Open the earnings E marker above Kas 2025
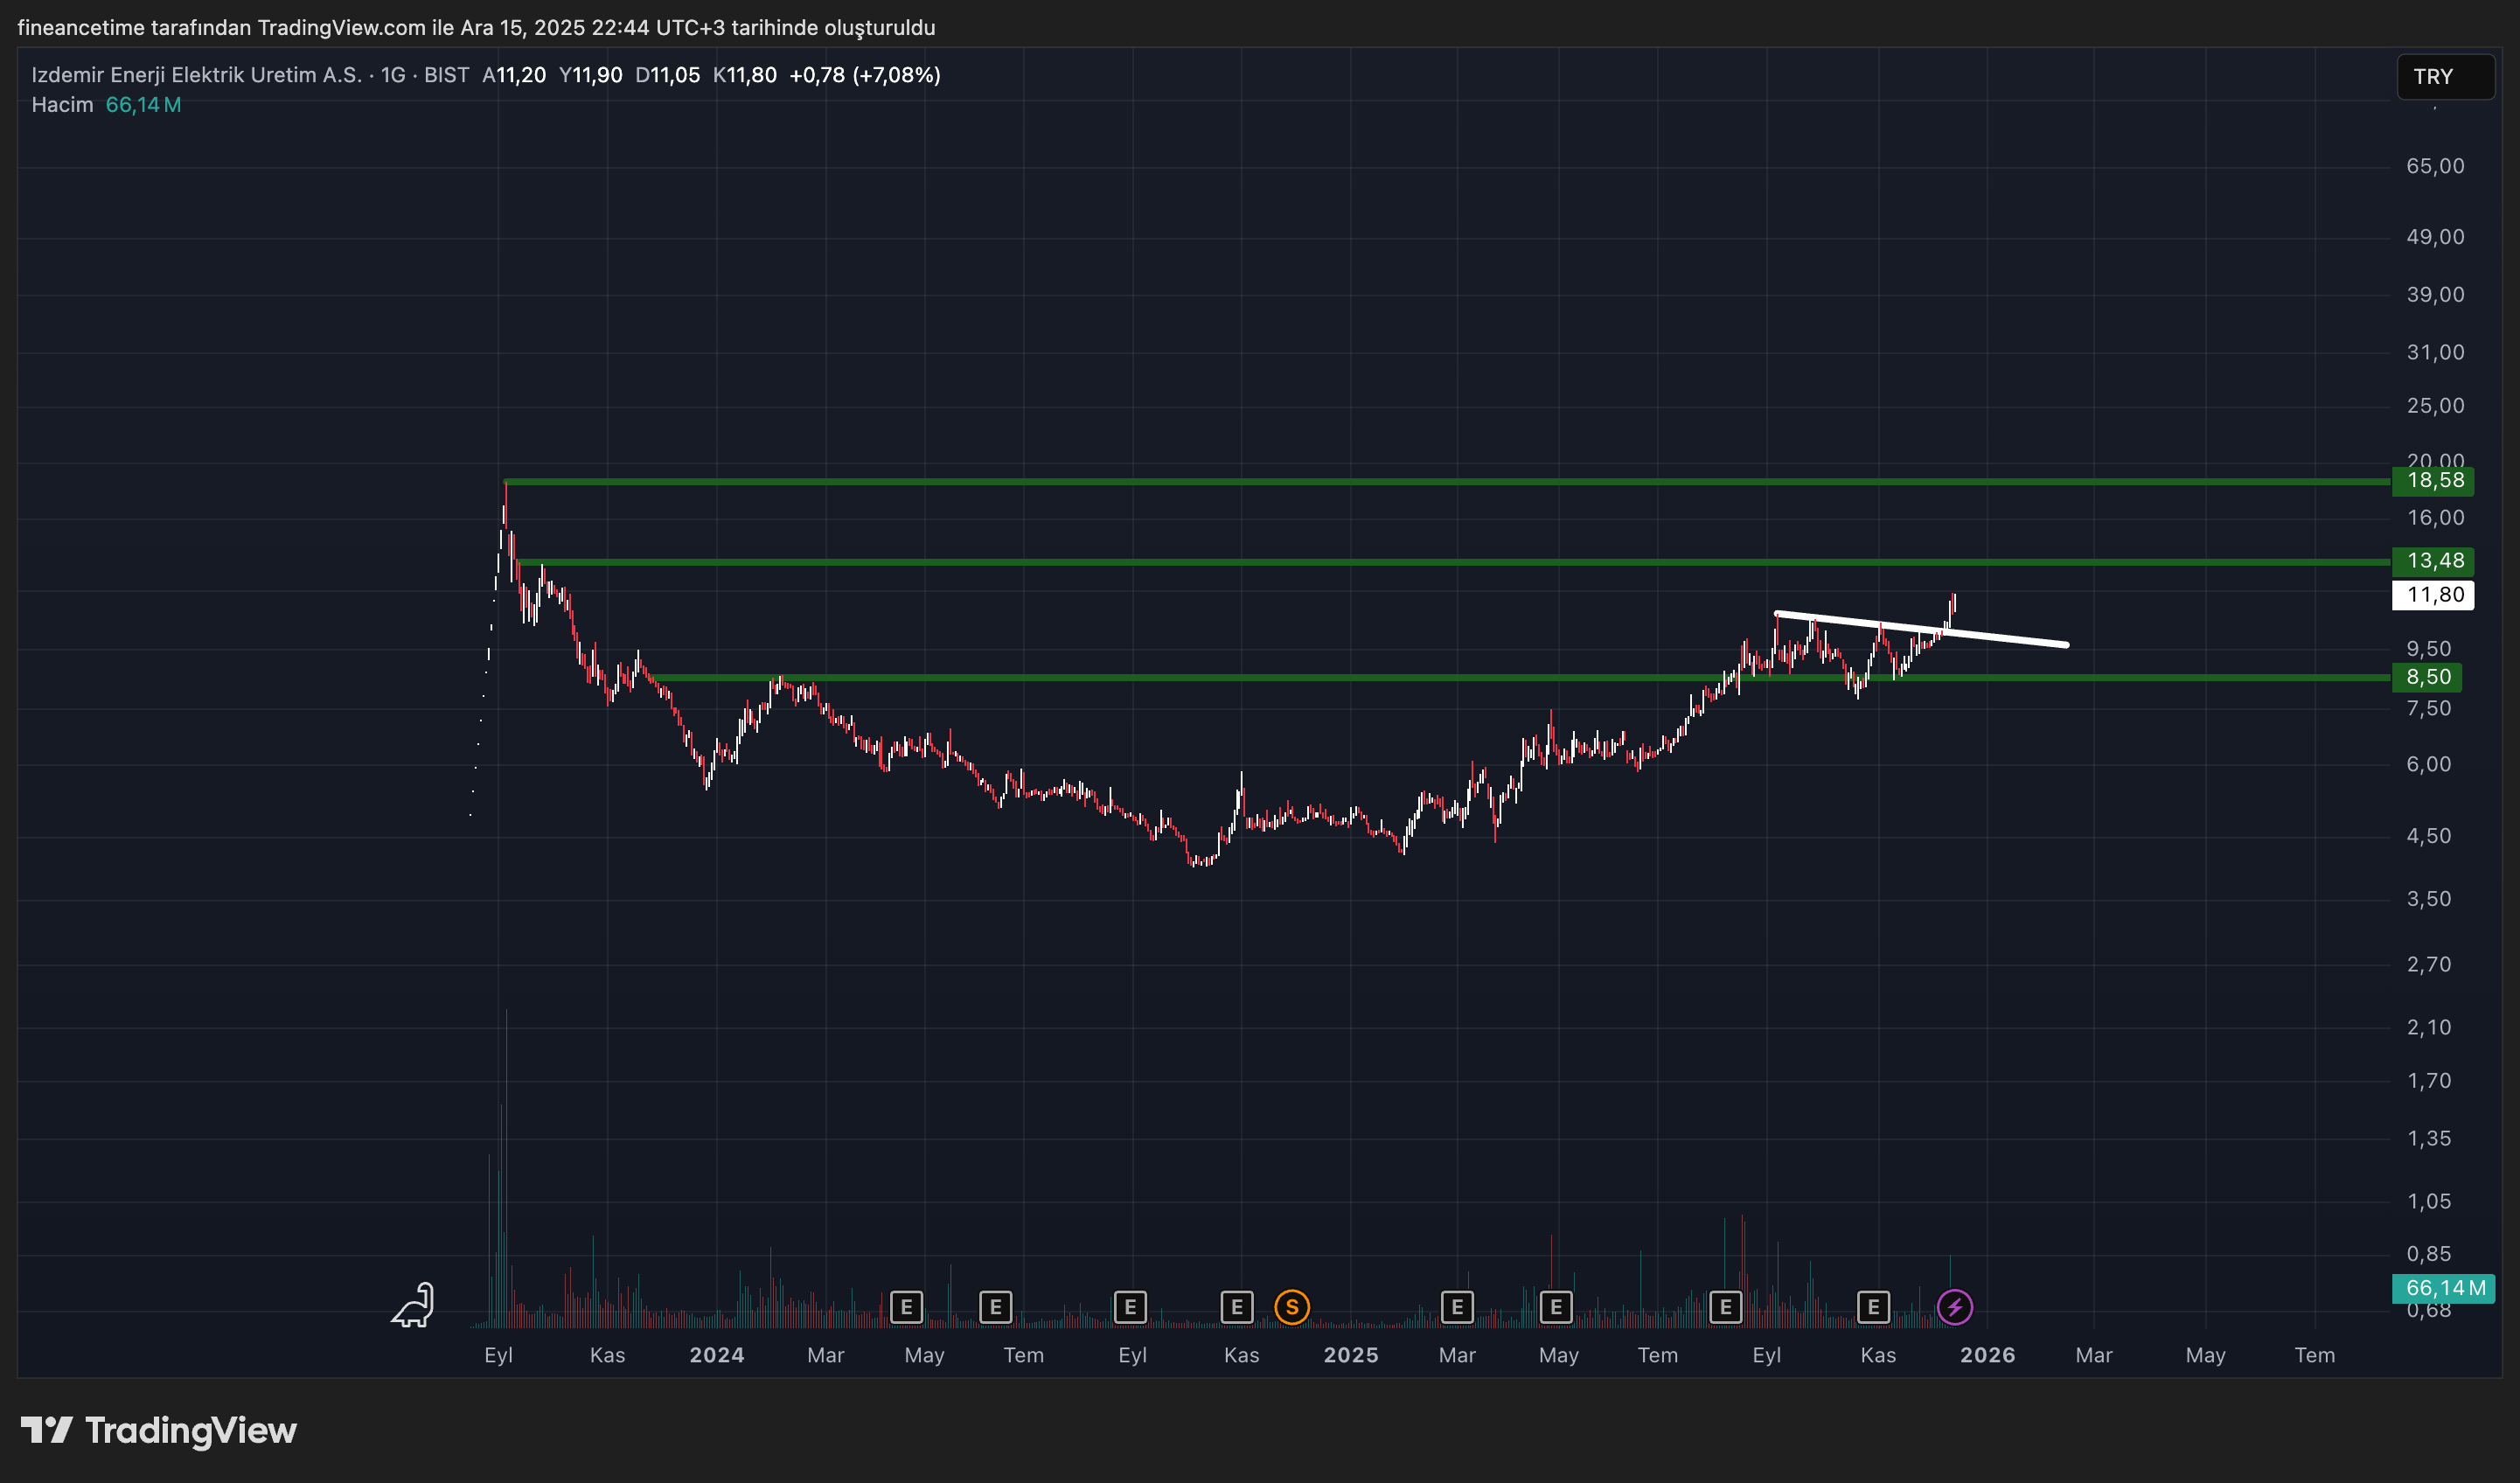This screenshot has width=2520, height=1483. (x=1873, y=1307)
